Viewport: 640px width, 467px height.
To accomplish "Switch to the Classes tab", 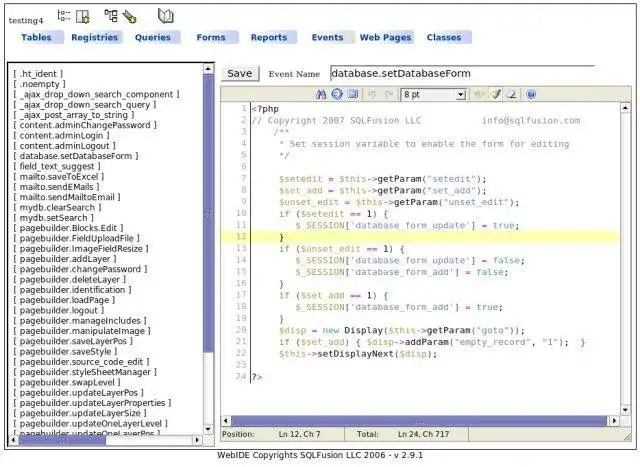I will click(x=444, y=37).
